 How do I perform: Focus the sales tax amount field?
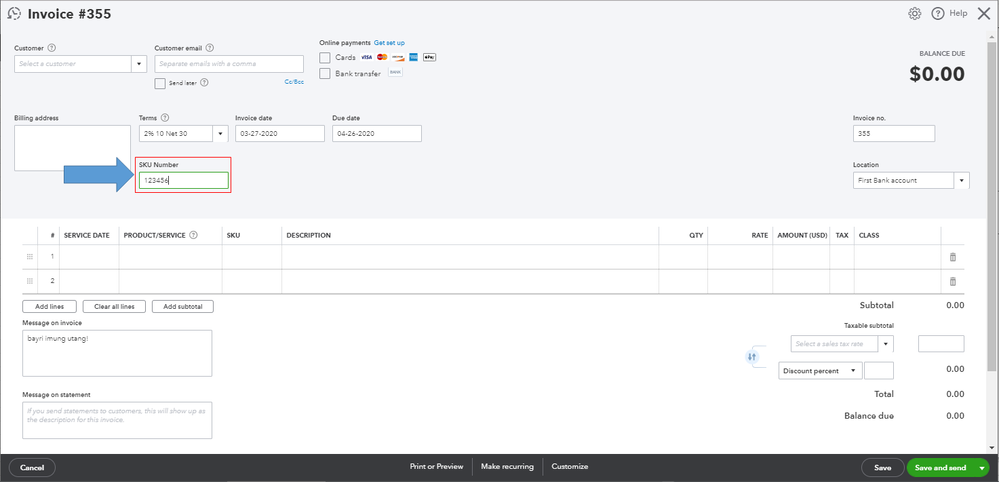[x=941, y=344]
